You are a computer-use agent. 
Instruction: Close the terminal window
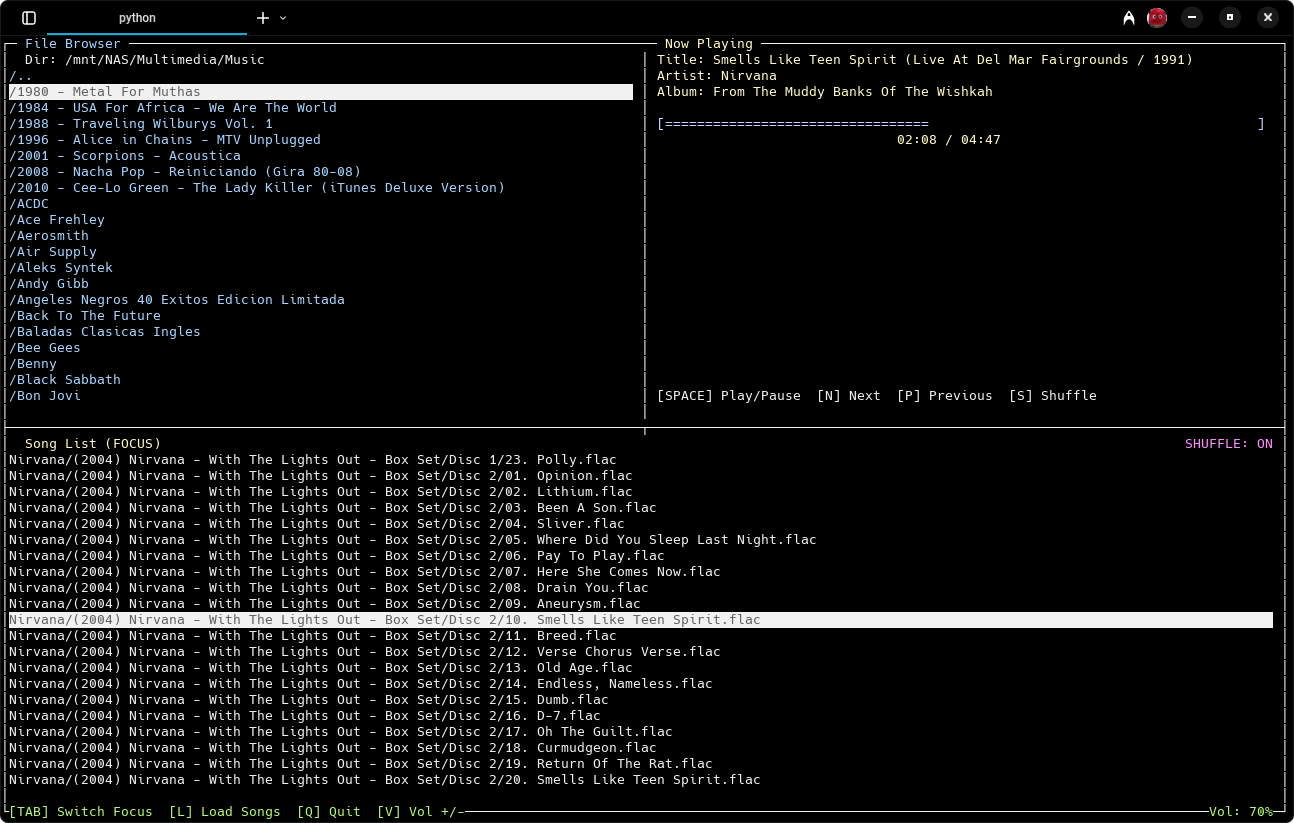point(1268,17)
